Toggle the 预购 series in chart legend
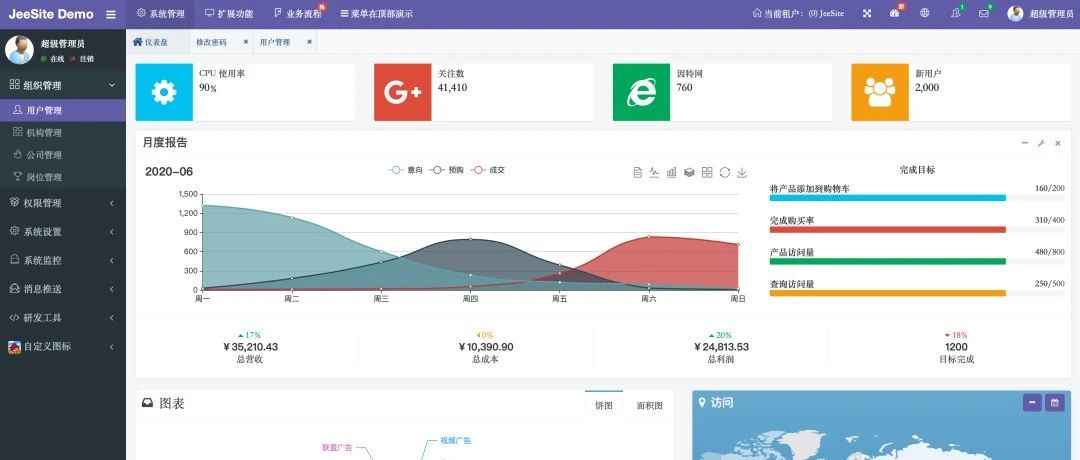 [x=447, y=170]
